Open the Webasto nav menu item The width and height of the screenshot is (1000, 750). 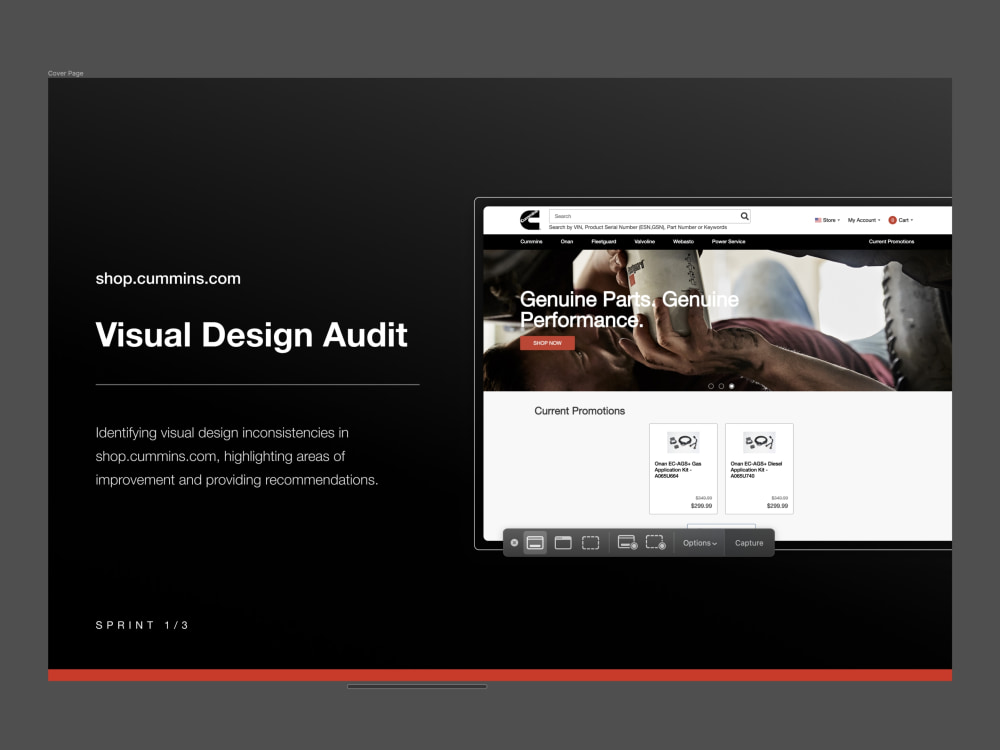tap(683, 242)
